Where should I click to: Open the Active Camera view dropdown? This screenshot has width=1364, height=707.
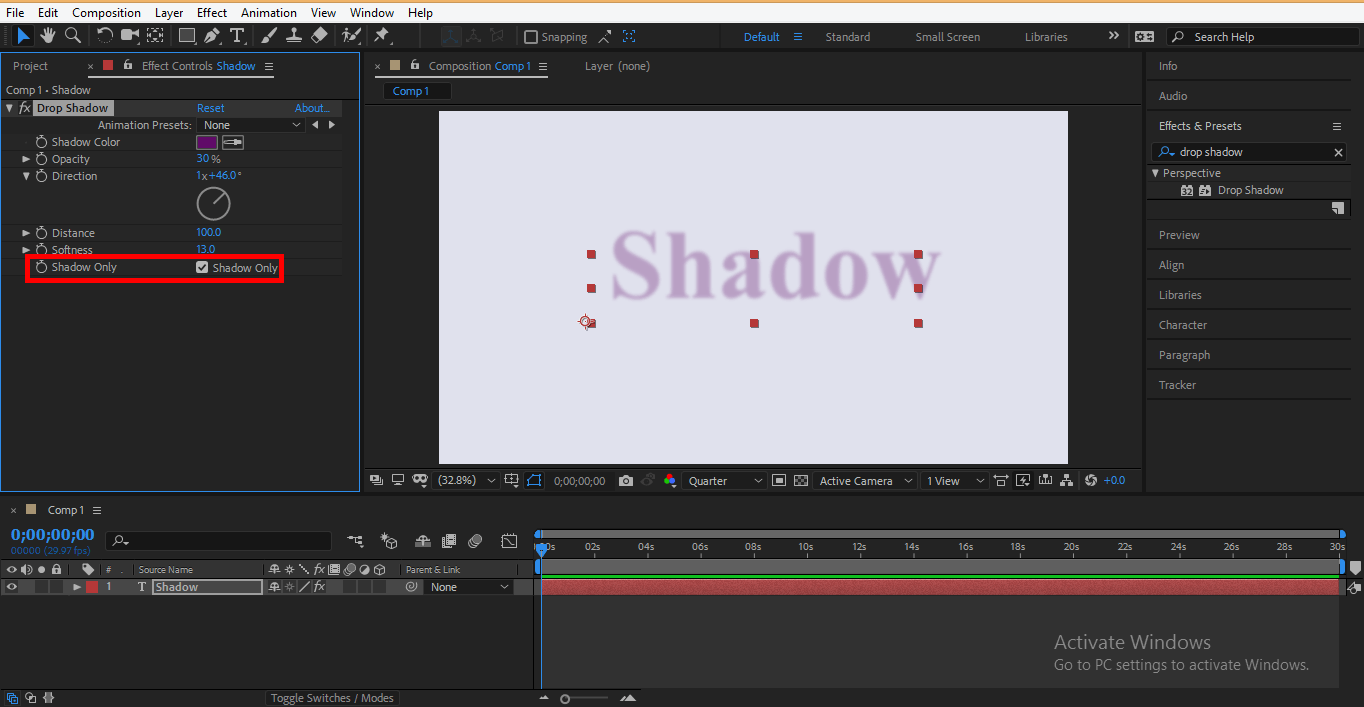pos(864,480)
